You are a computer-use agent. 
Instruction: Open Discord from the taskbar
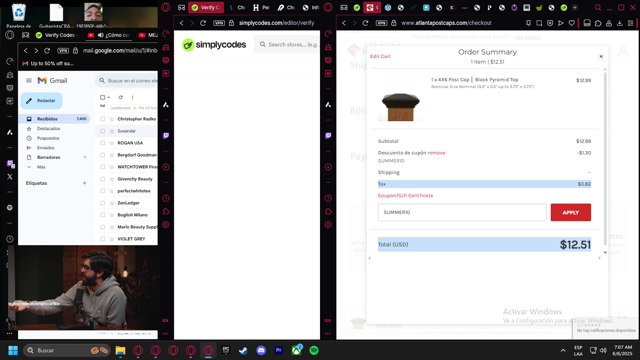click(261, 350)
